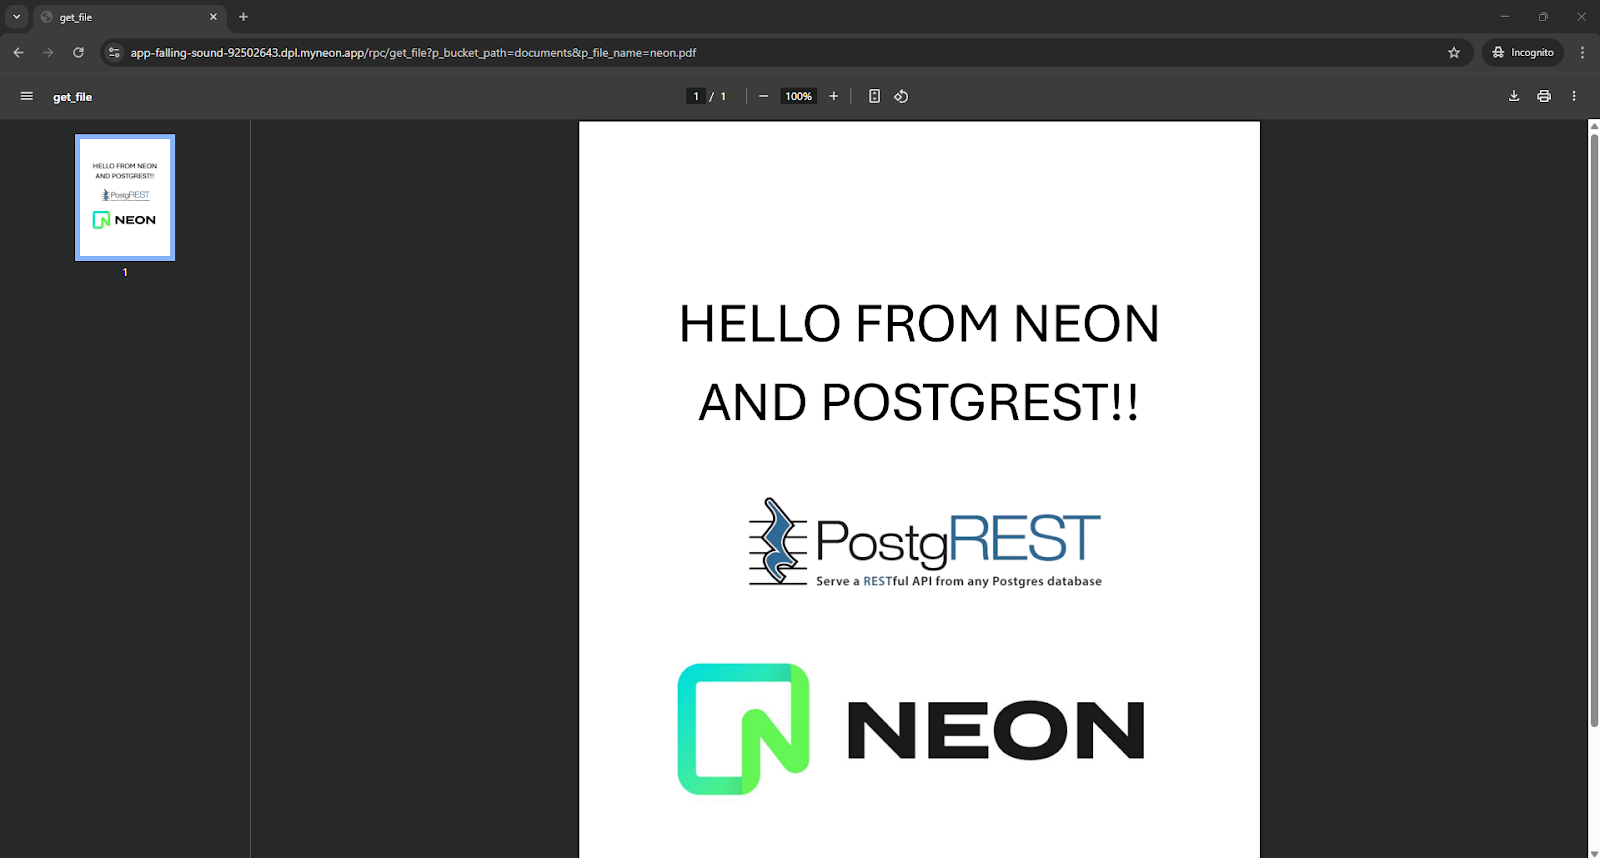The height and width of the screenshot is (858, 1600).
Task: Zoom out with the minus icon
Action: click(x=764, y=96)
